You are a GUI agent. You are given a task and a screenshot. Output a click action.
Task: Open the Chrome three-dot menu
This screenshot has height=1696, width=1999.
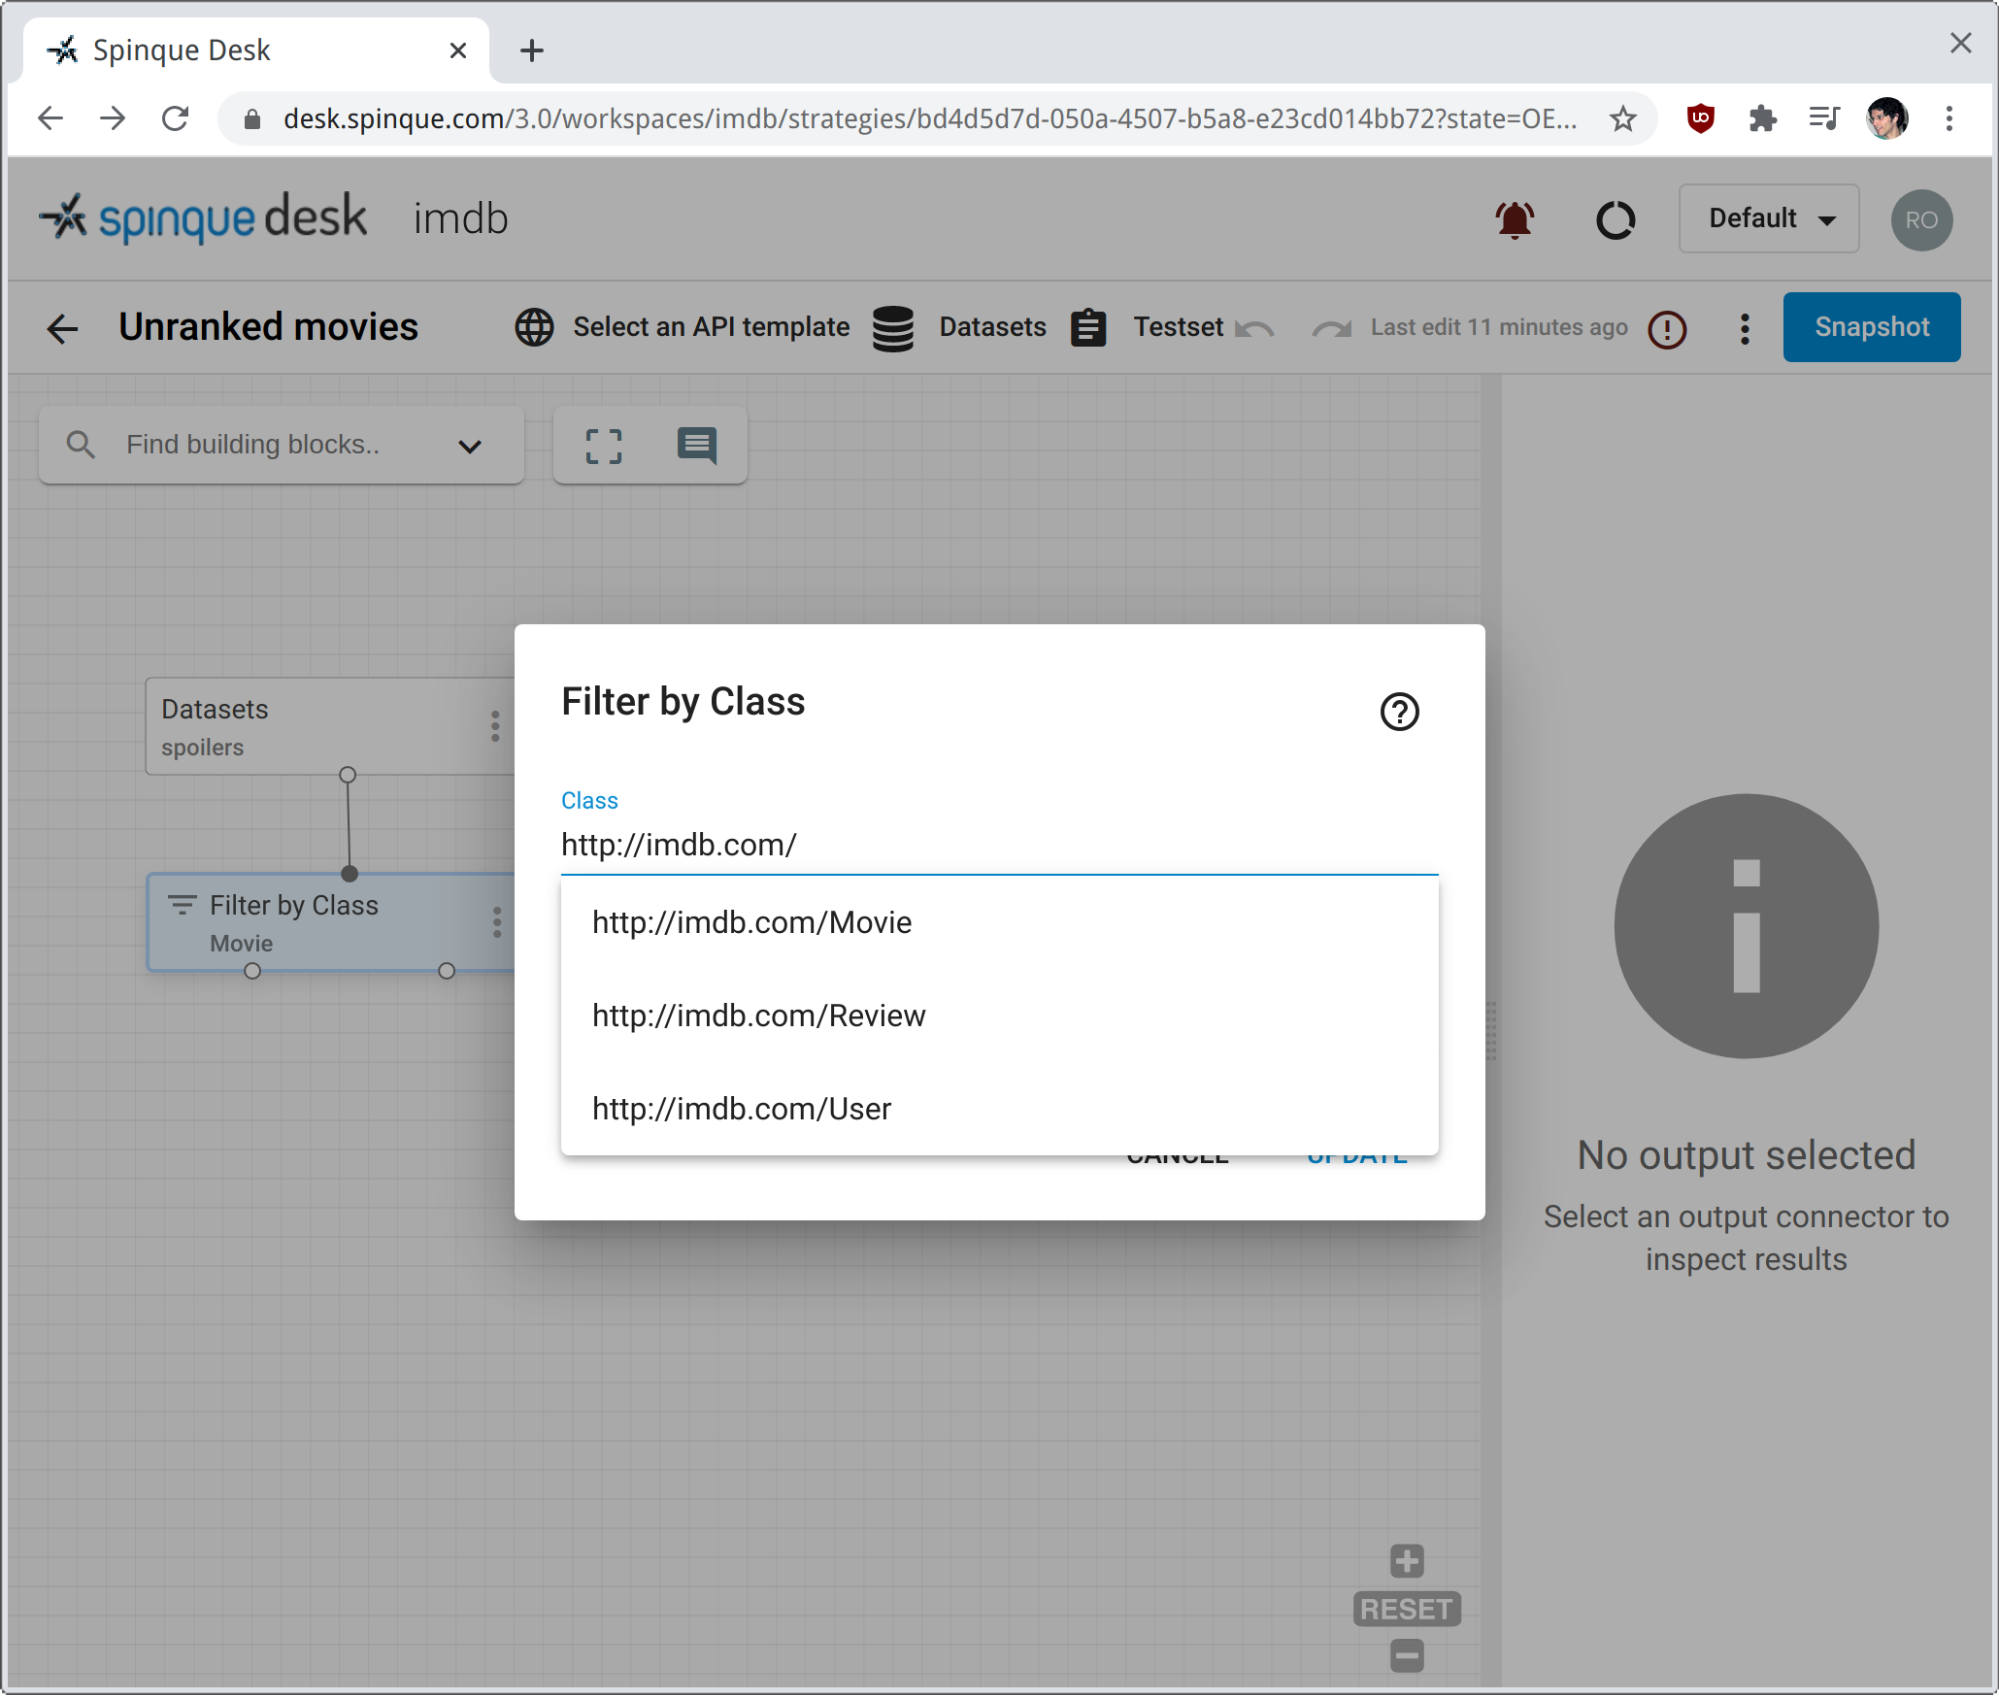[x=1948, y=119]
